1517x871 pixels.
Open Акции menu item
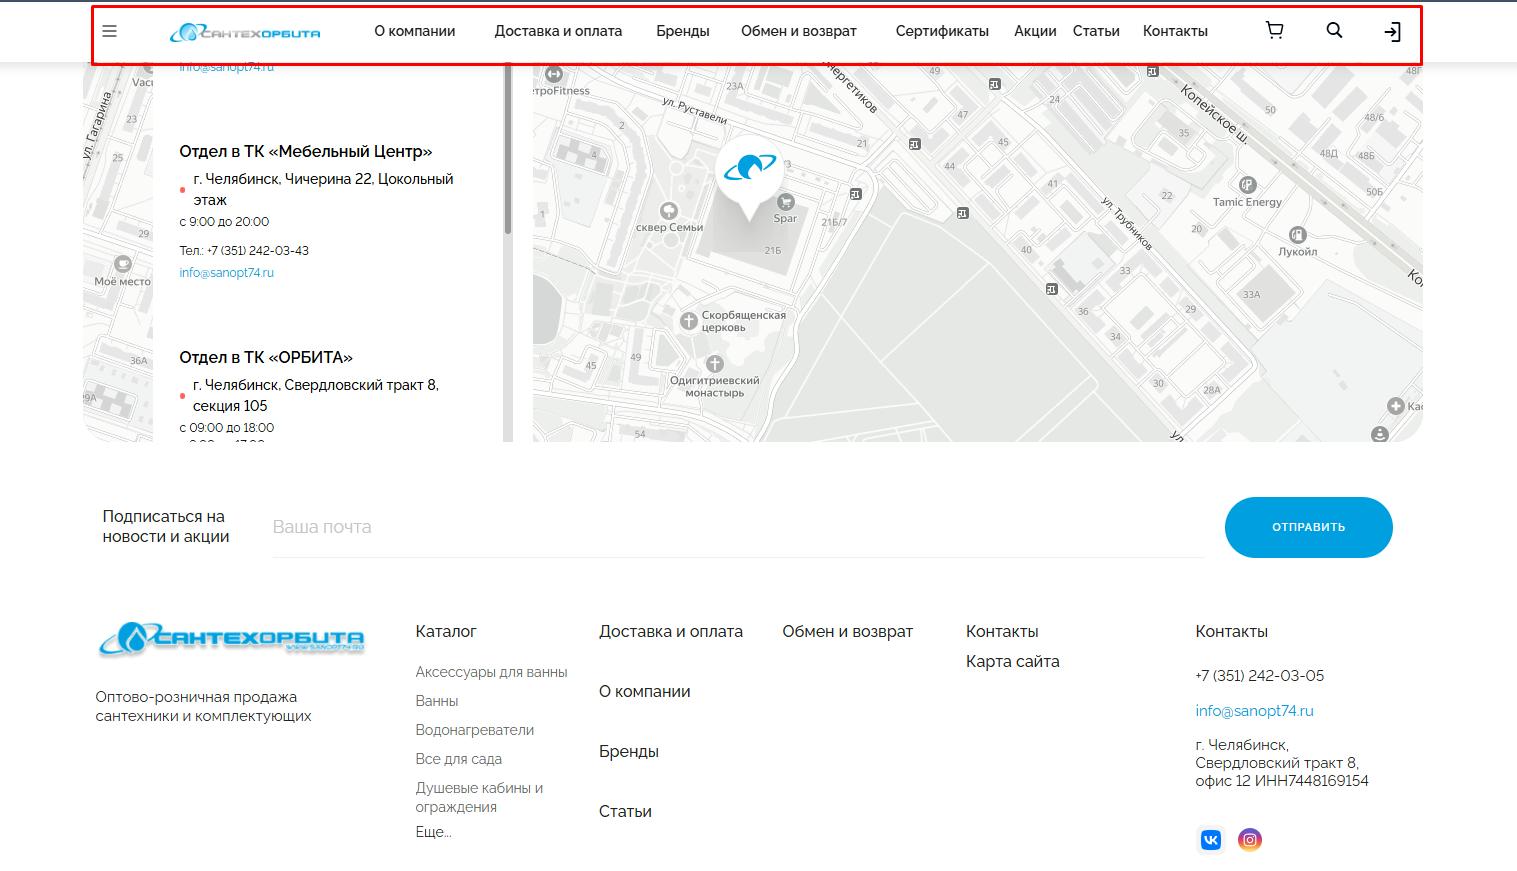(x=1035, y=31)
